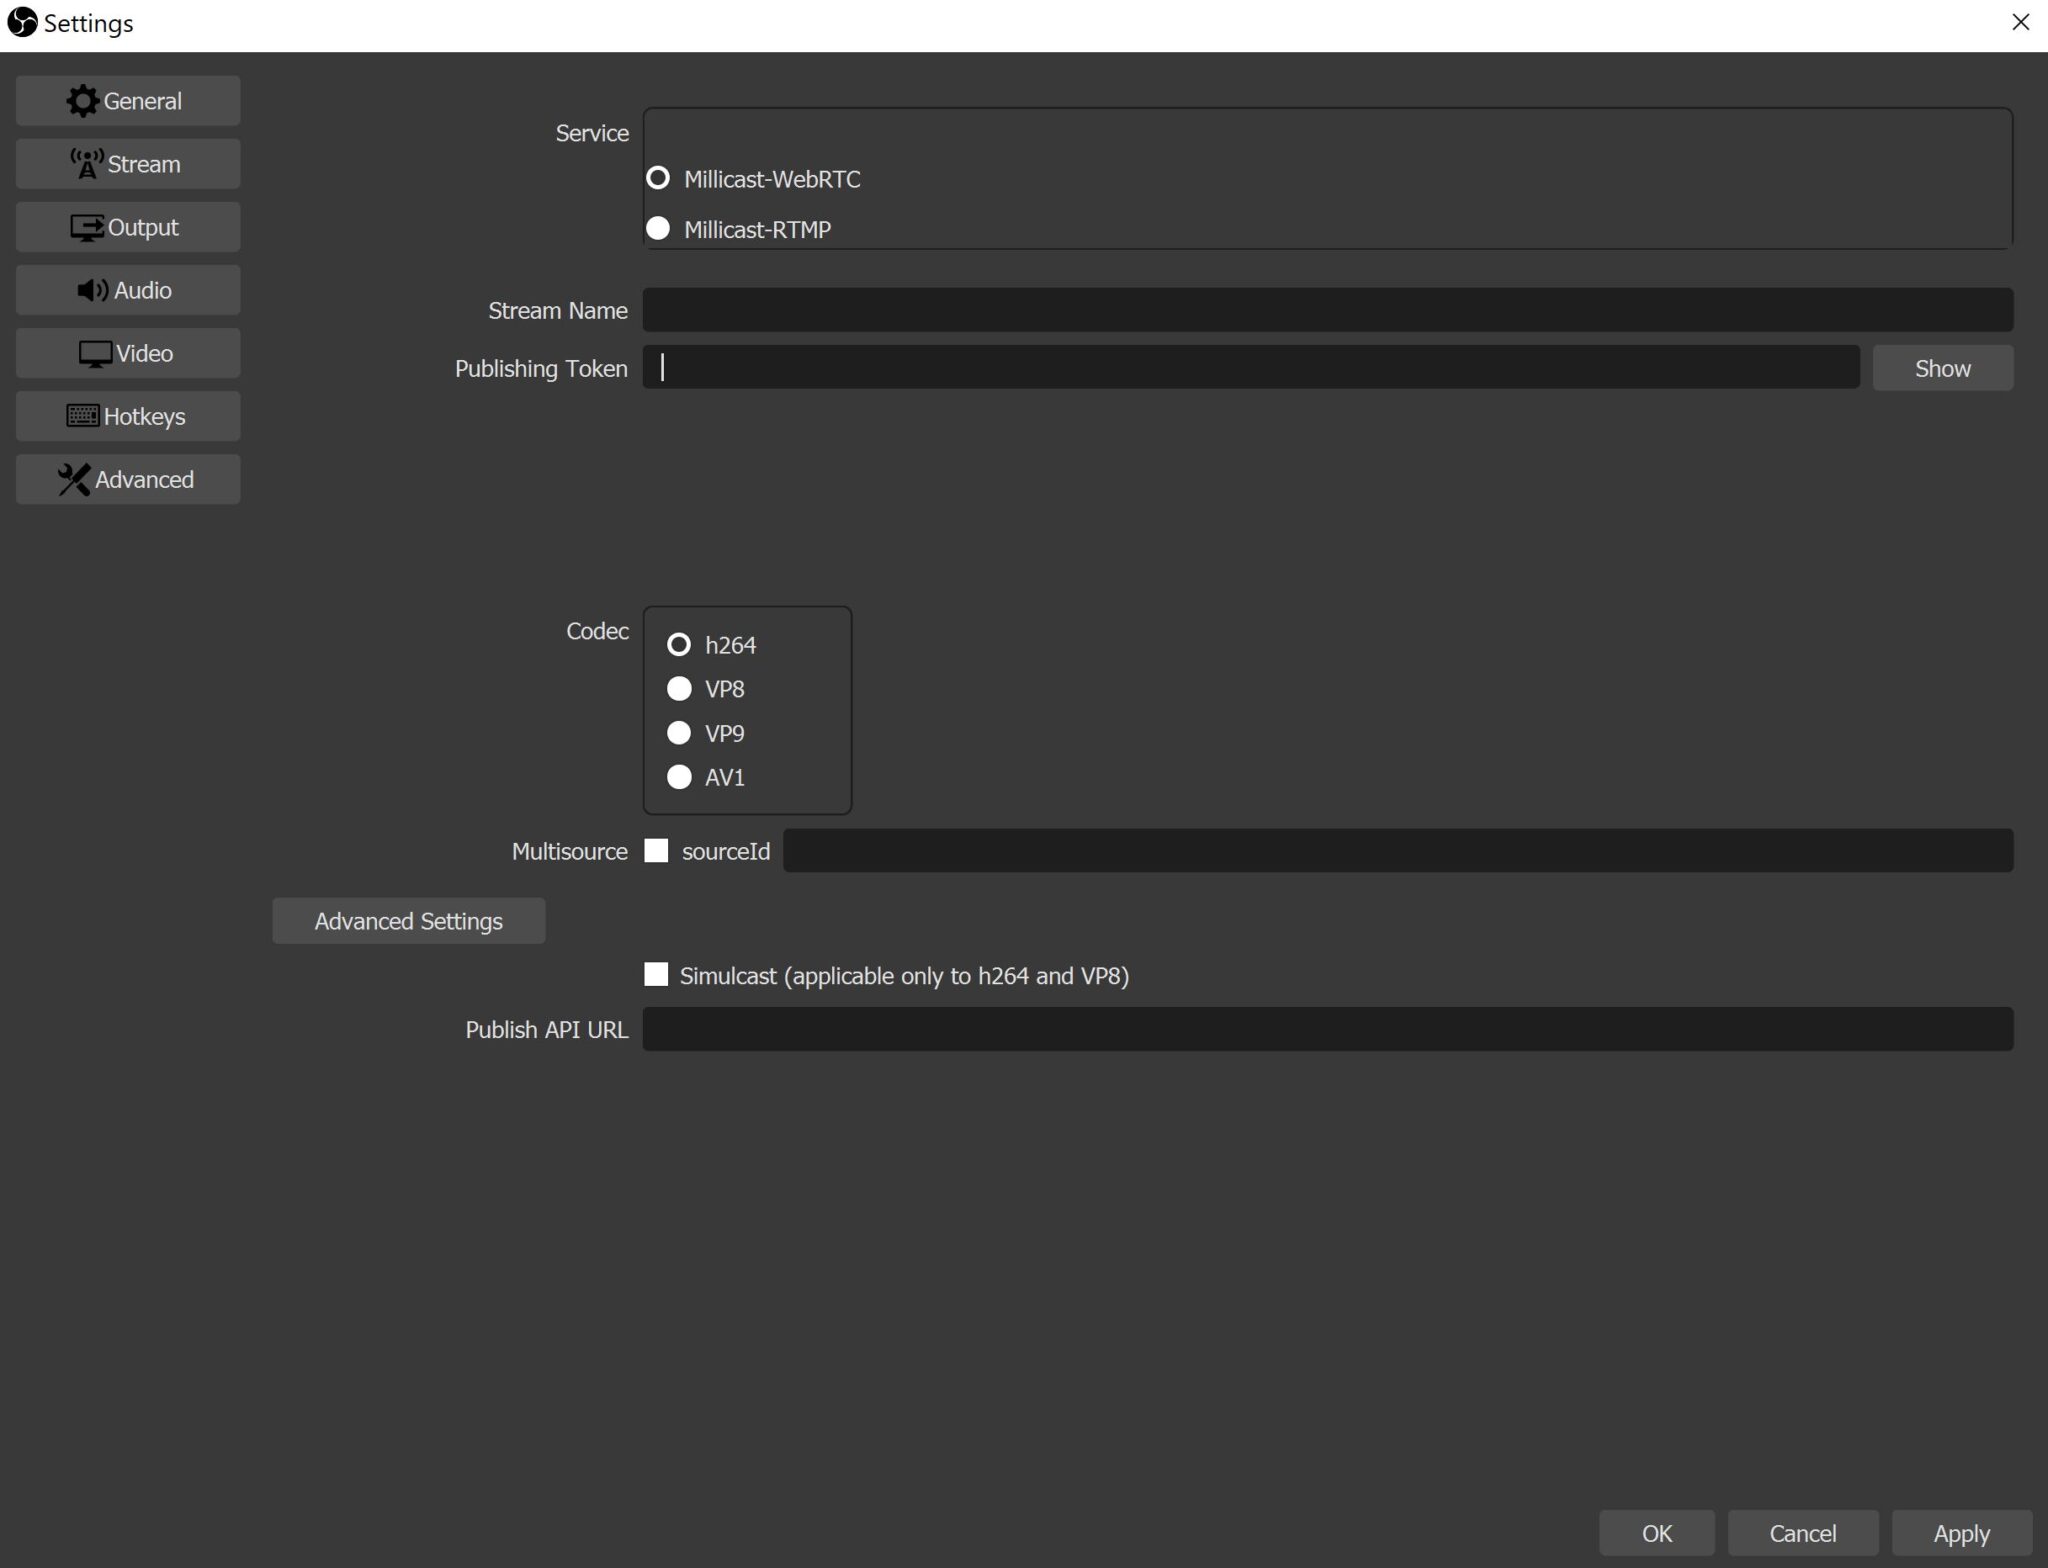Open Advanced Settings

[408, 920]
